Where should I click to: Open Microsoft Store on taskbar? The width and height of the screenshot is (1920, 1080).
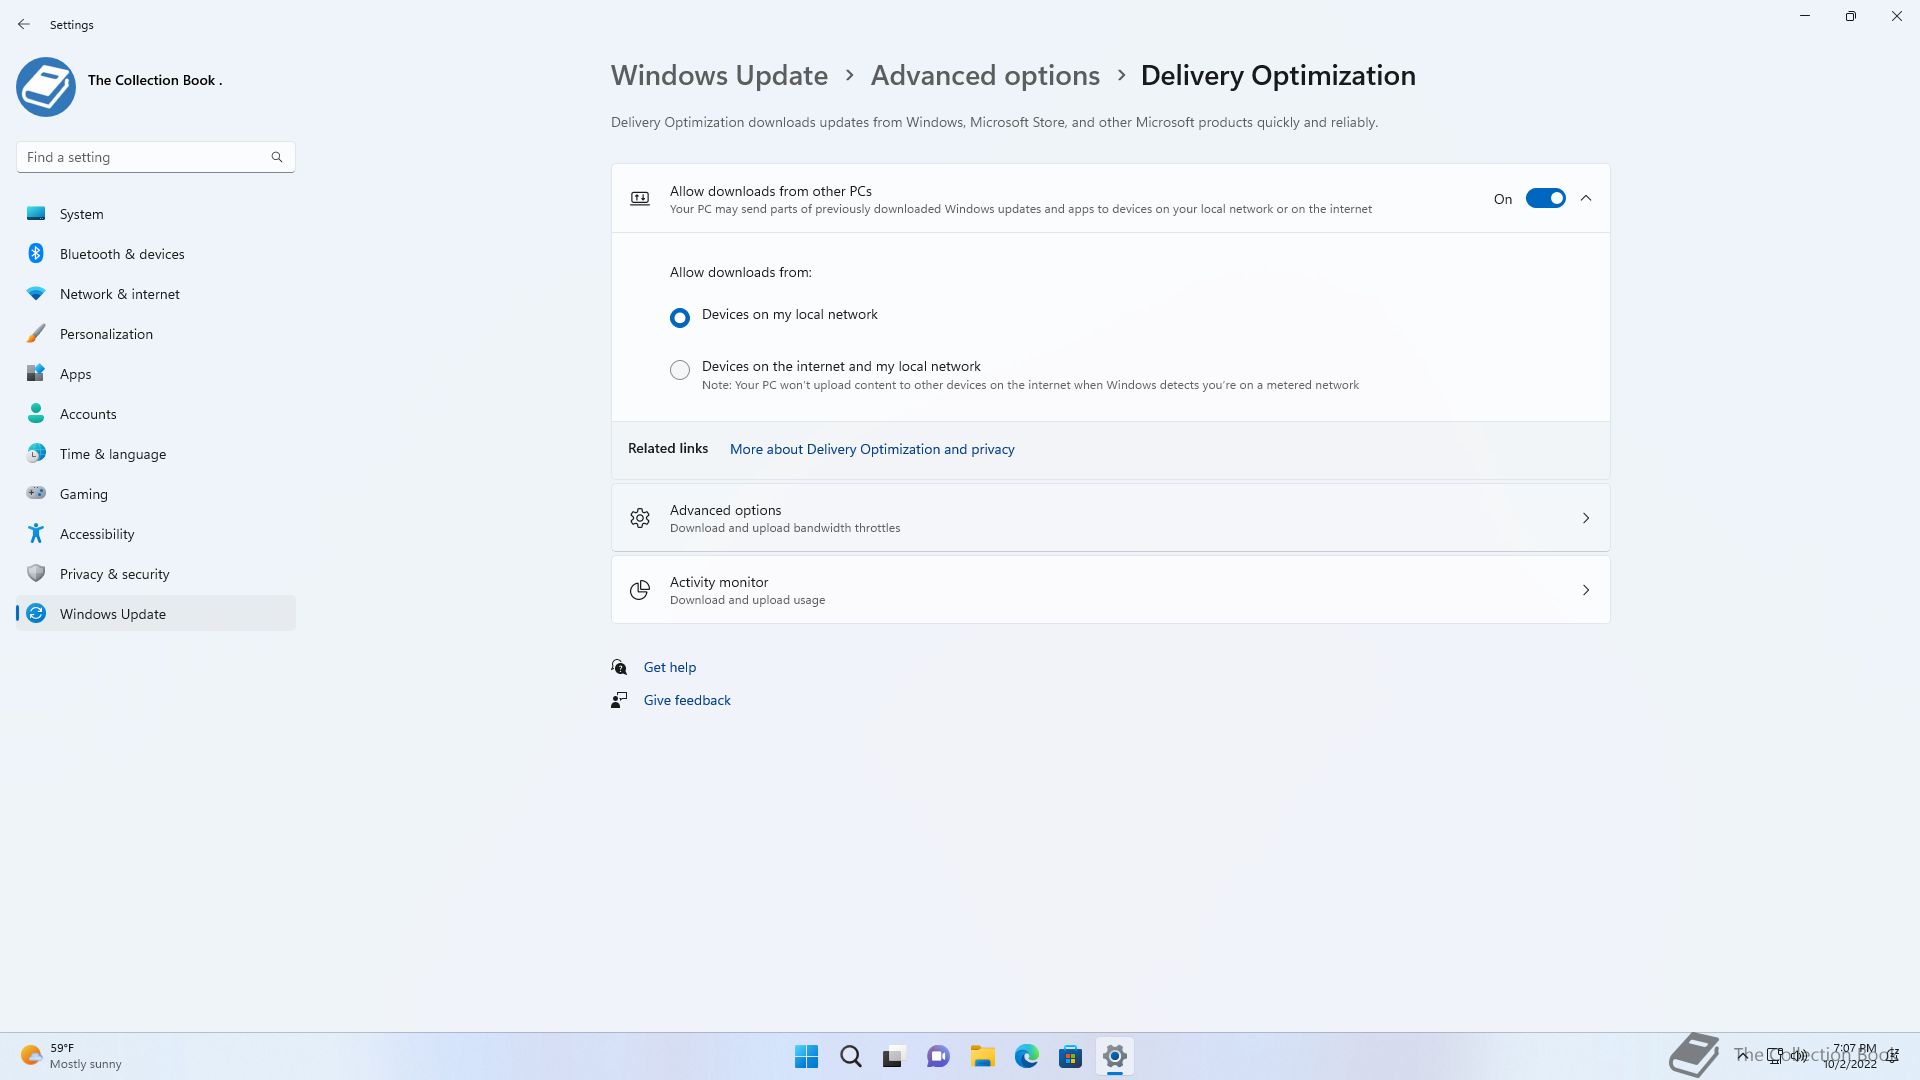[x=1070, y=1056]
